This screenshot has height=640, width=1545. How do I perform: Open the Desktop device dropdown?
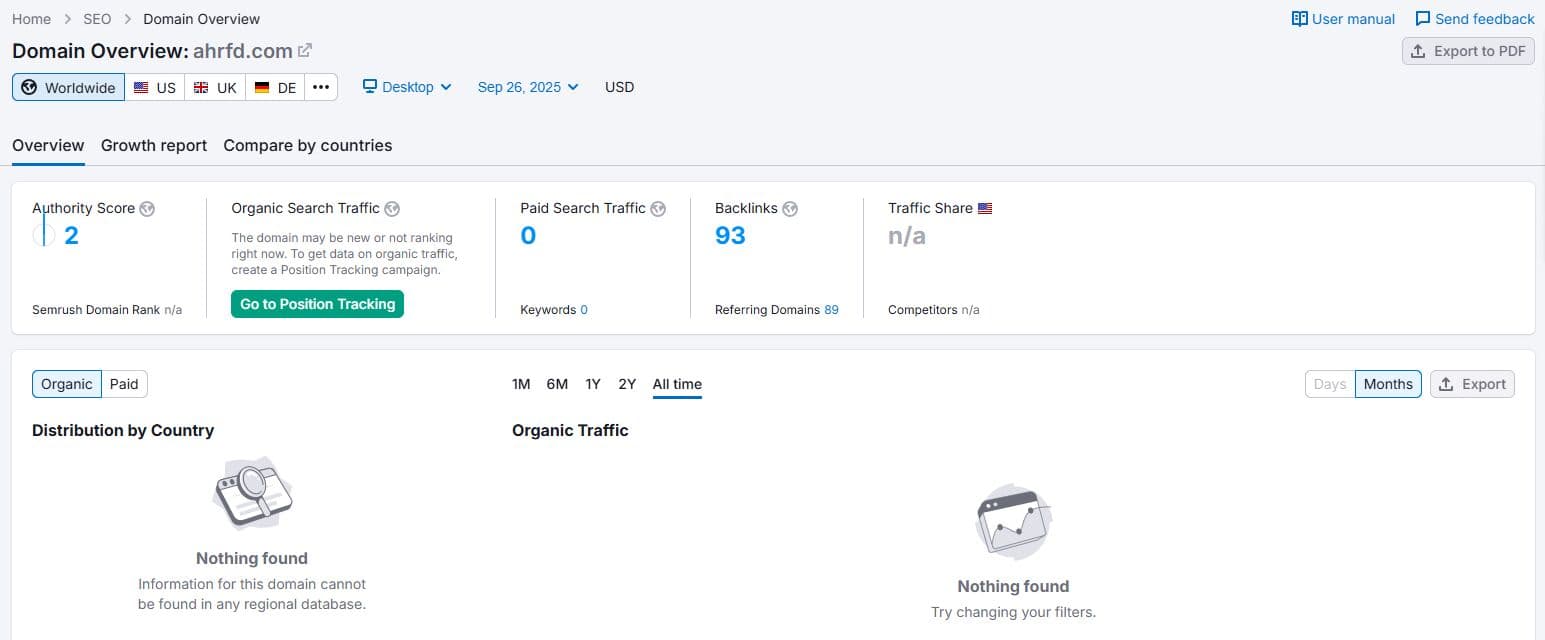coord(407,87)
